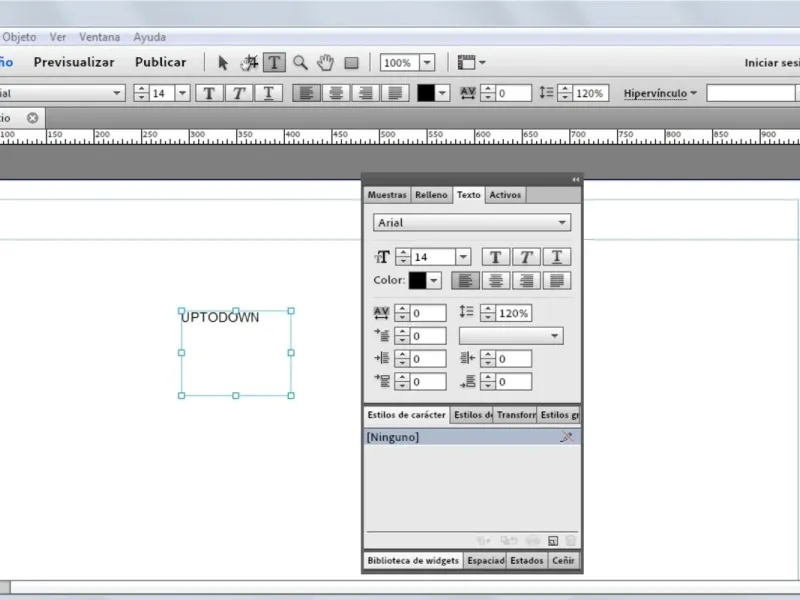This screenshot has height=600, width=800.
Task: Click the left indent icon in the panel
Action: point(382,358)
